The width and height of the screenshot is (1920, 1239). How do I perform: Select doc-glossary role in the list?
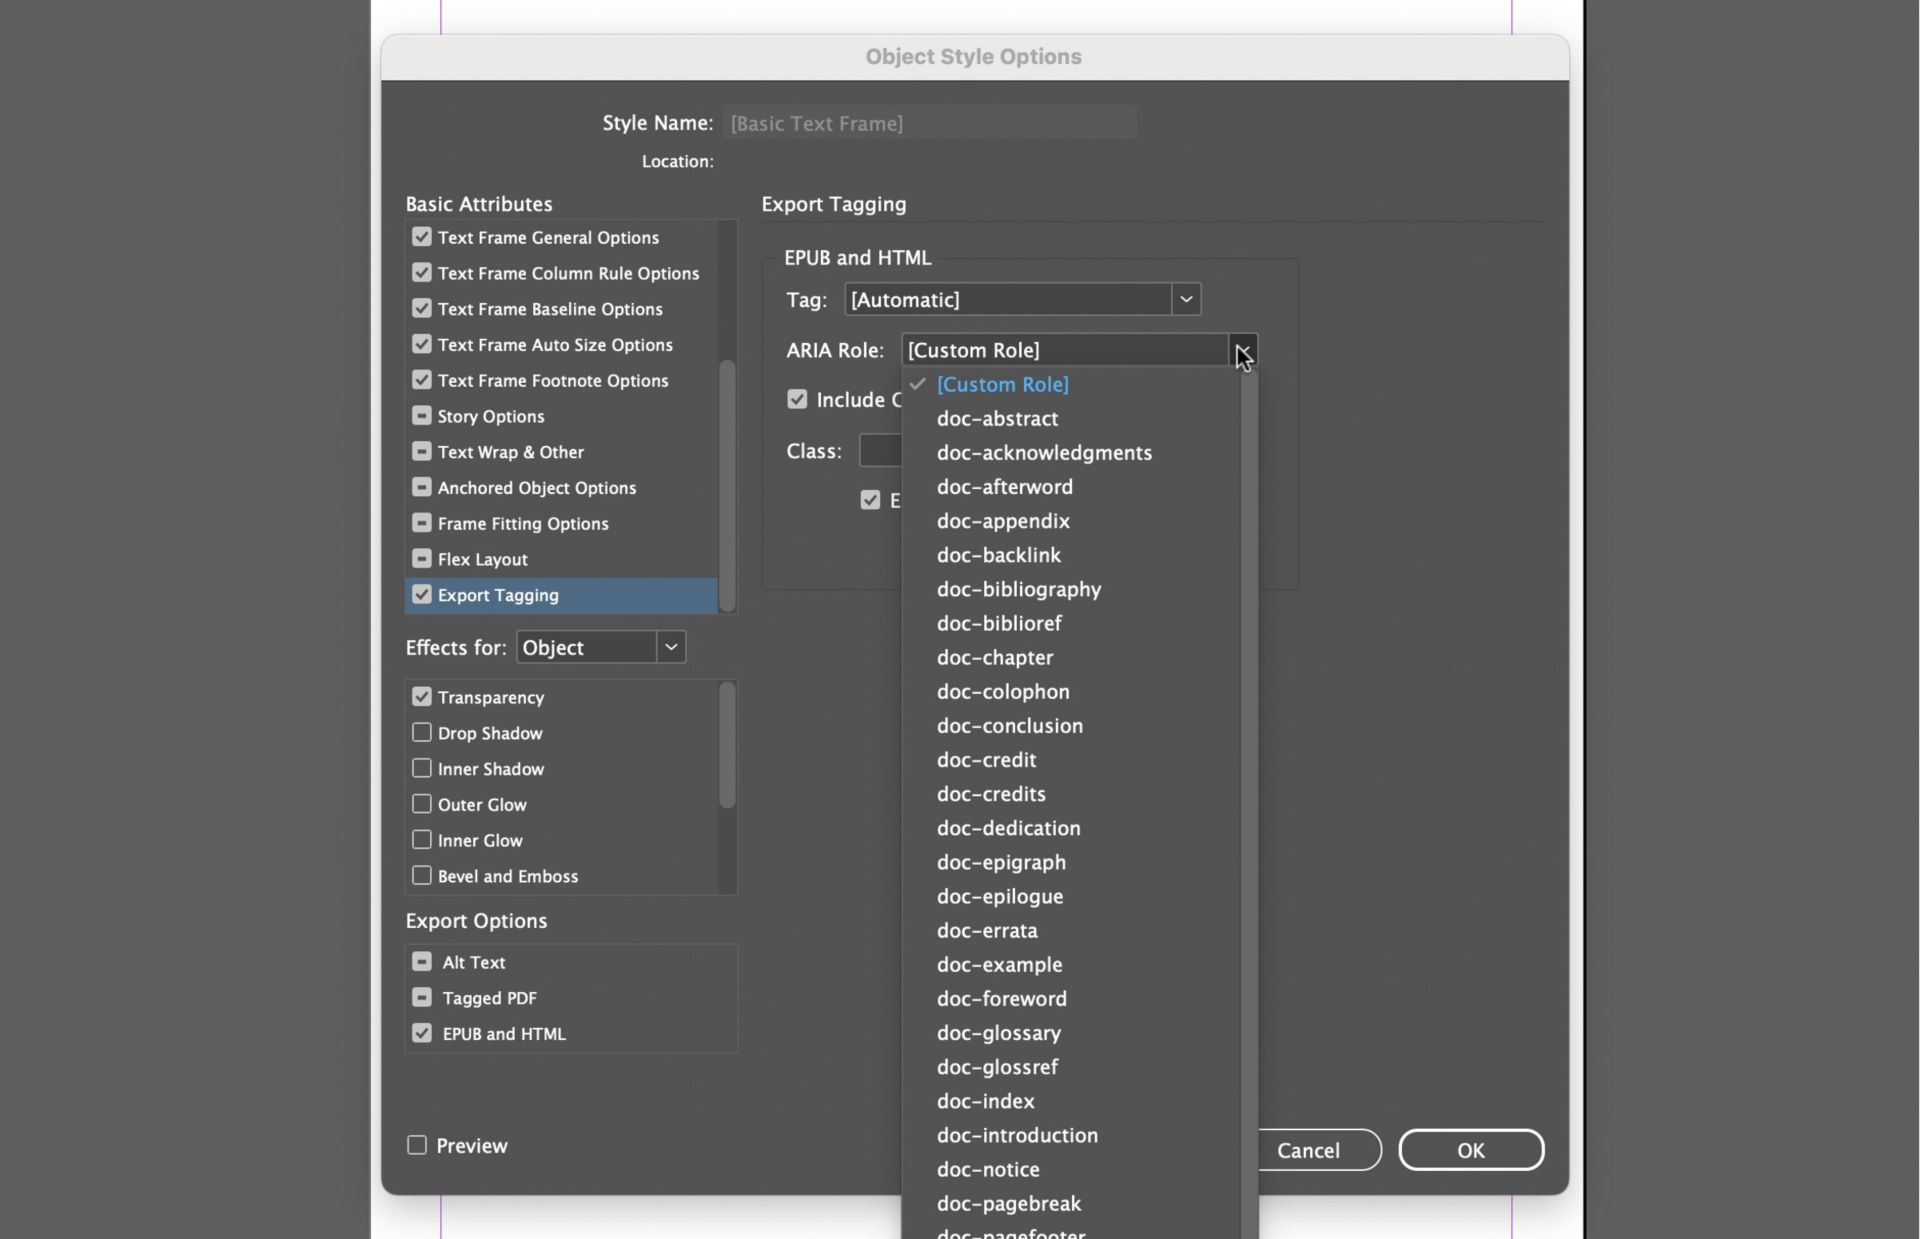(x=998, y=1033)
